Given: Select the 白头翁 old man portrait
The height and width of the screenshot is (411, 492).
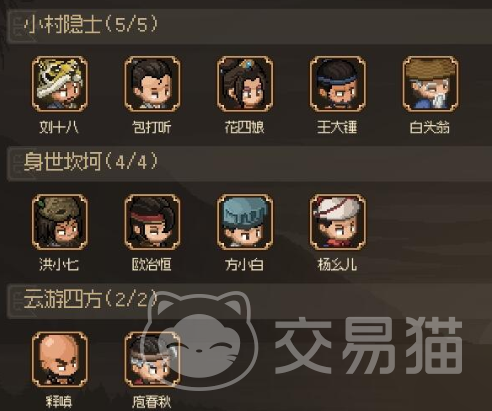Looking at the screenshot, I should (430, 84).
